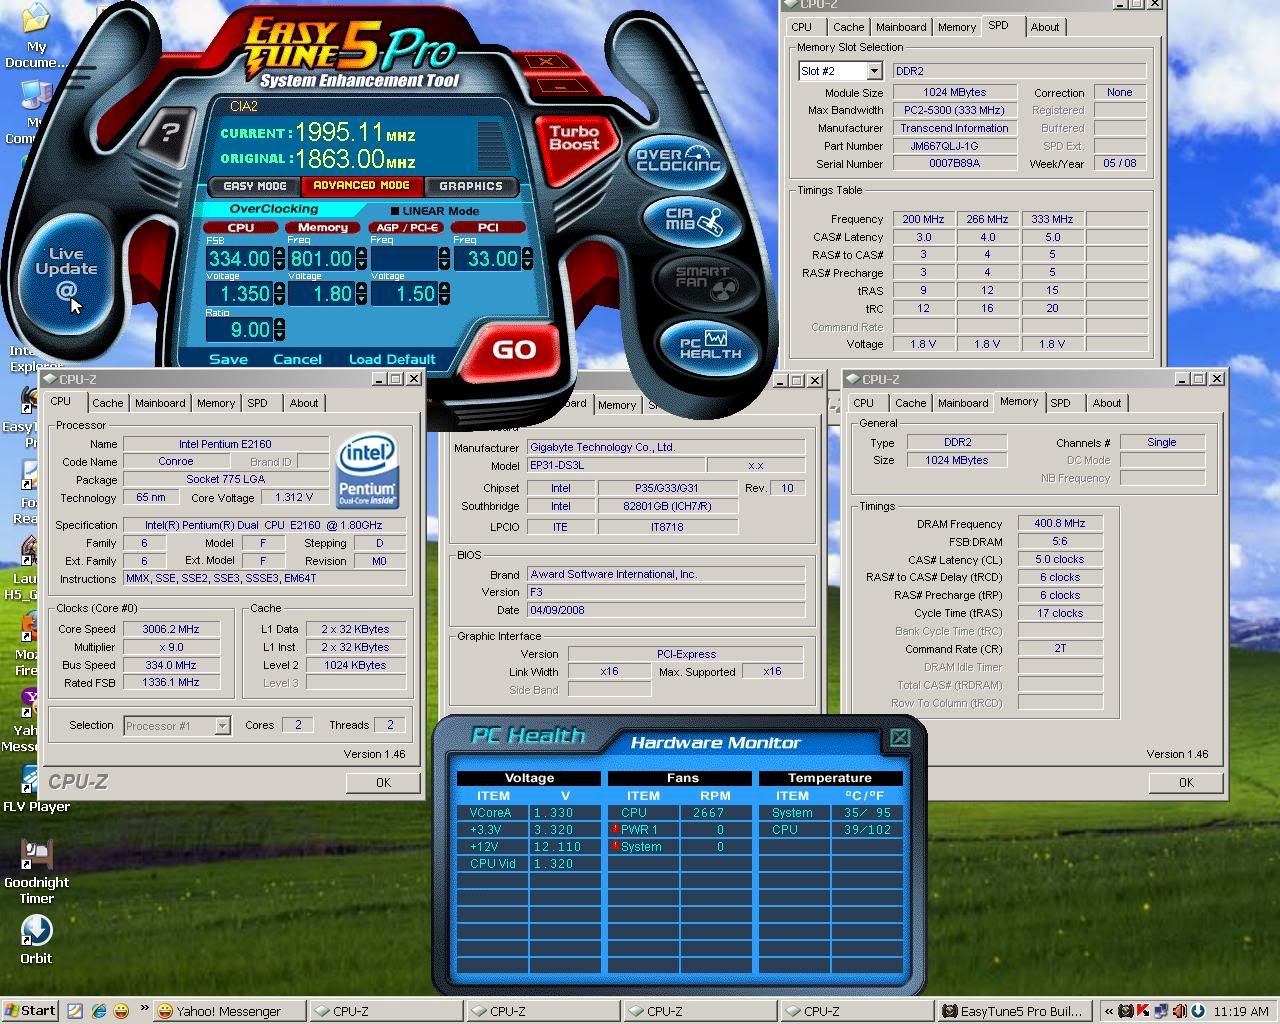The width and height of the screenshot is (1280, 1024).
Task: Click Load Default in EasyTune5
Action: click(392, 359)
